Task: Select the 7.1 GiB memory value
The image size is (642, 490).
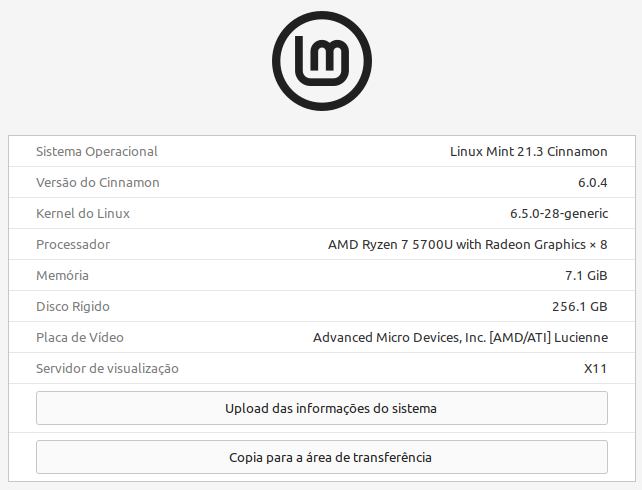Action: [586, 275]
